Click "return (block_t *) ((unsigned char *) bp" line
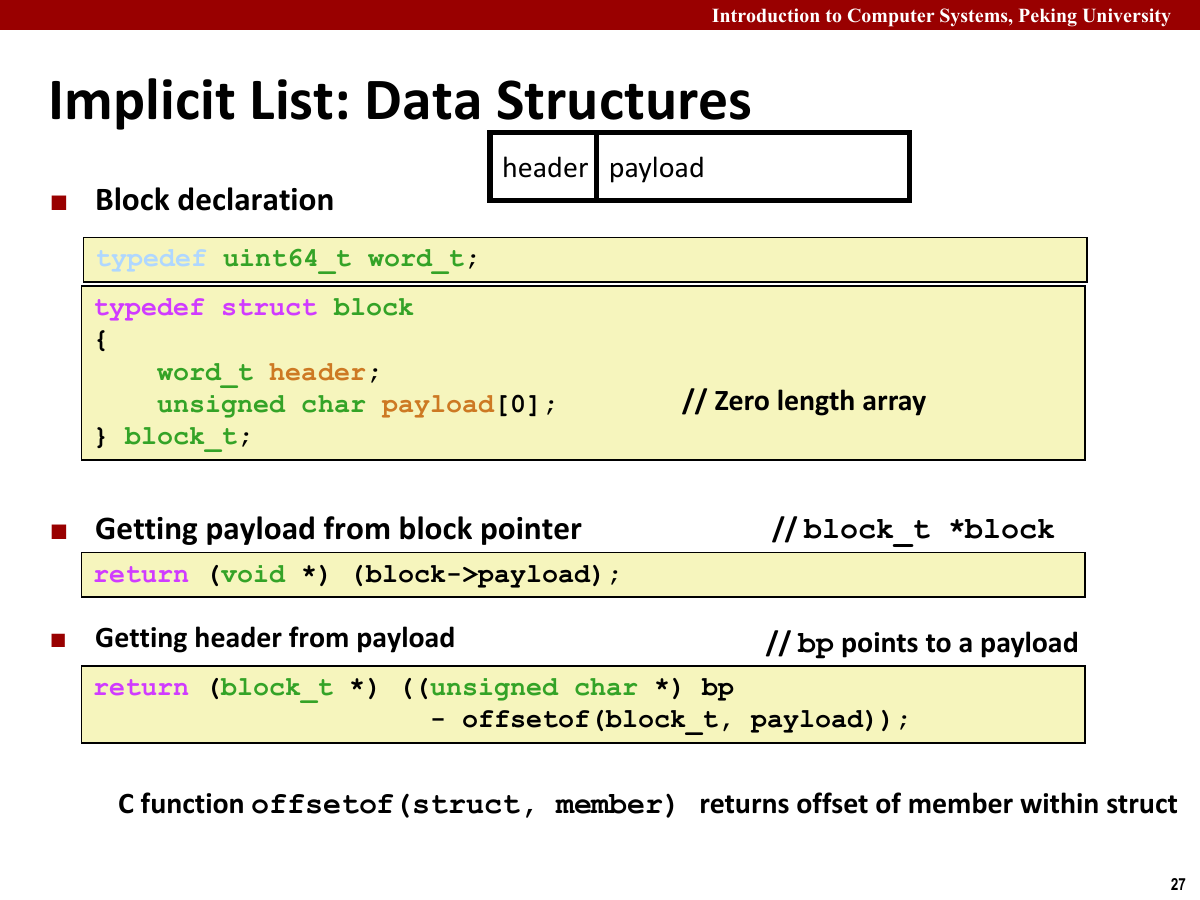The image size is (1200, 900). pos(413,688)
